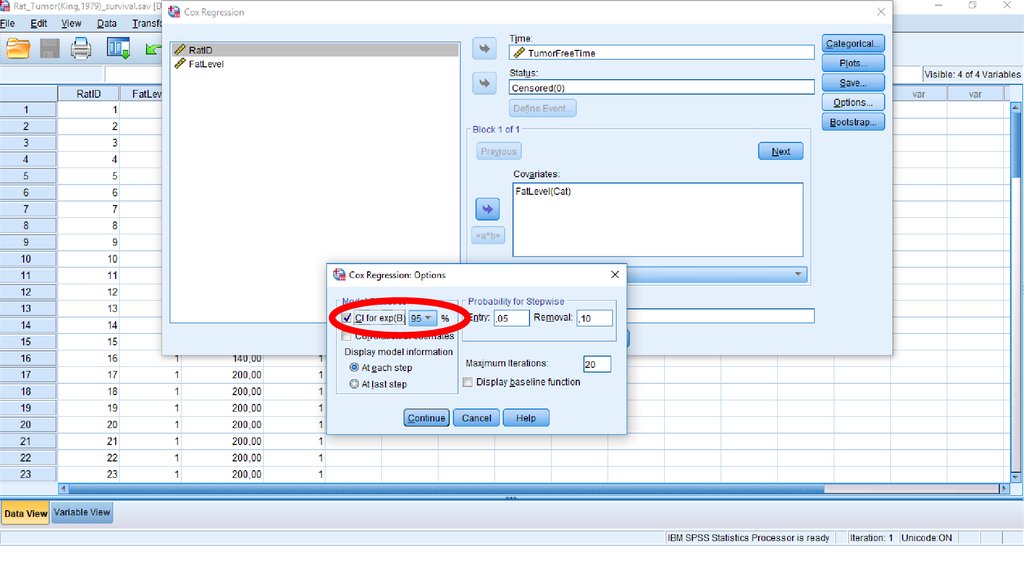Click the Plots... button
The image size is (1024, 574).
coord(853,63)
